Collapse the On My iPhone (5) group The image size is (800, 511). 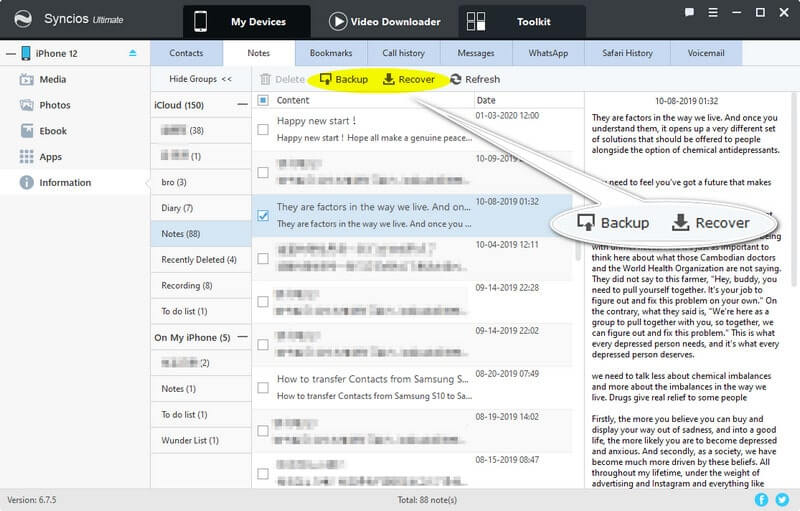click(x=242, y=337)
